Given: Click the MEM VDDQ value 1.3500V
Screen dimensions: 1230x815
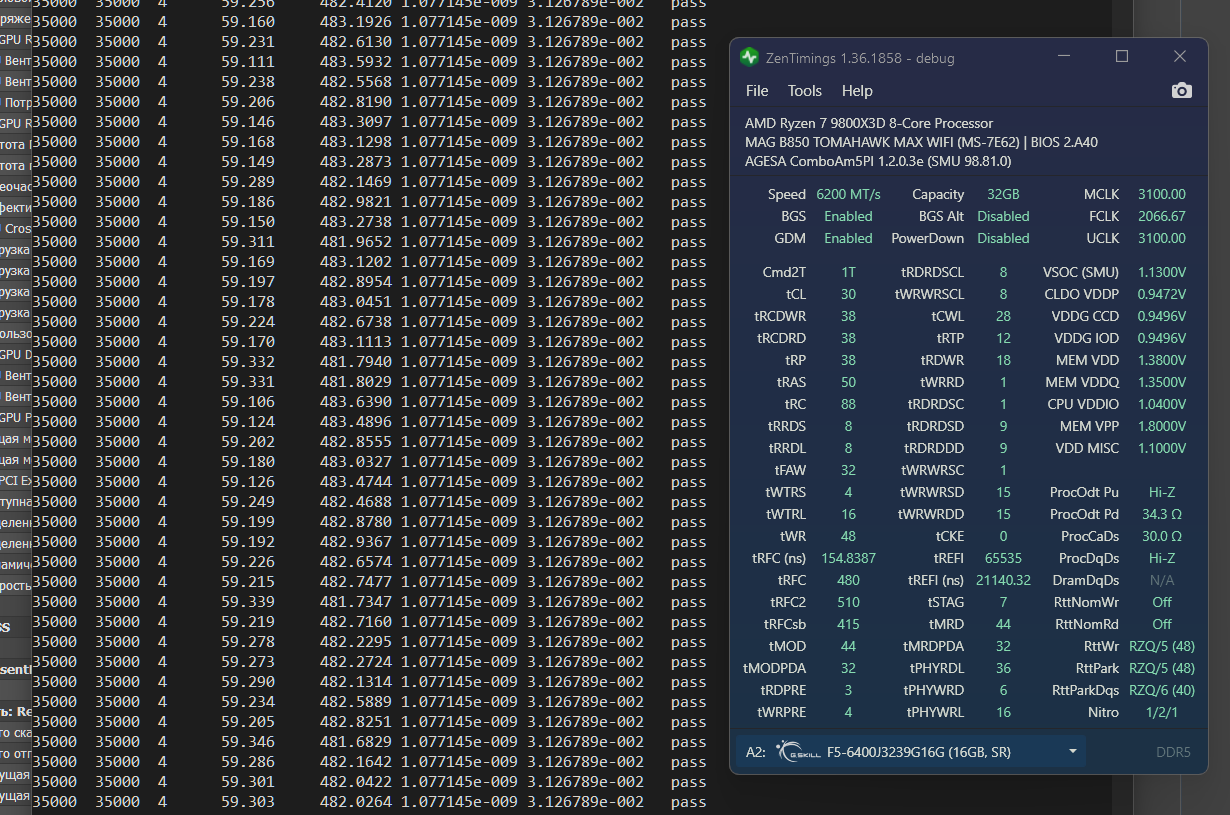Looking at the screenshot, I should point(1162,383).
